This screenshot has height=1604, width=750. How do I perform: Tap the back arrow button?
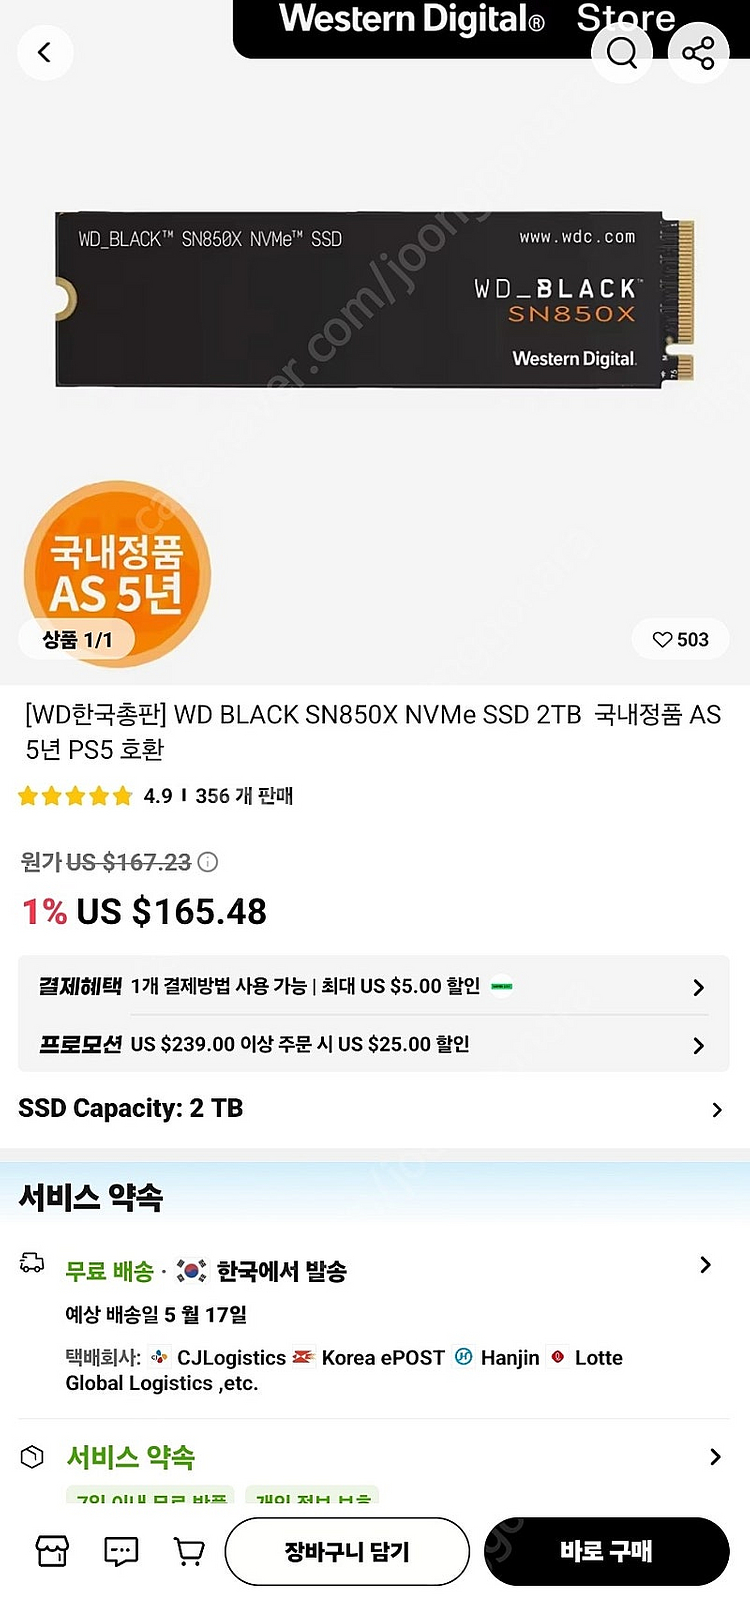(x=45, y=52)
